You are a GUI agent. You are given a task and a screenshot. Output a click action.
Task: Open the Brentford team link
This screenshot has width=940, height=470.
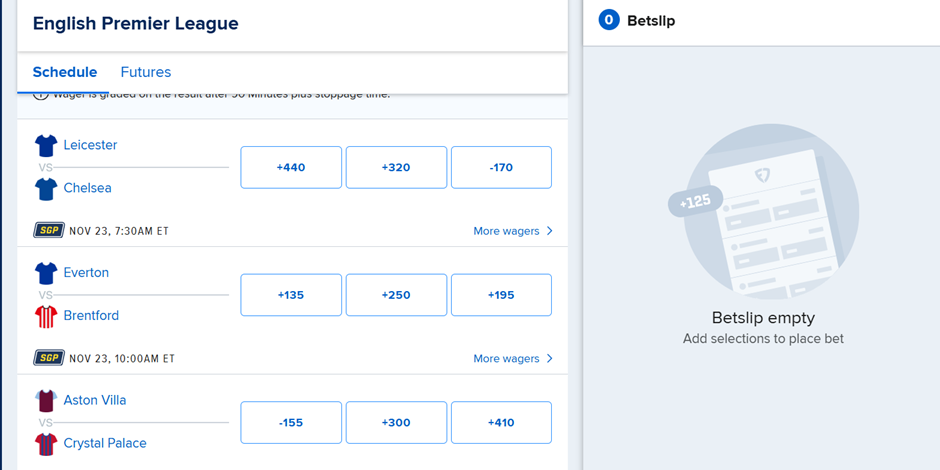(x=91, y=316)
